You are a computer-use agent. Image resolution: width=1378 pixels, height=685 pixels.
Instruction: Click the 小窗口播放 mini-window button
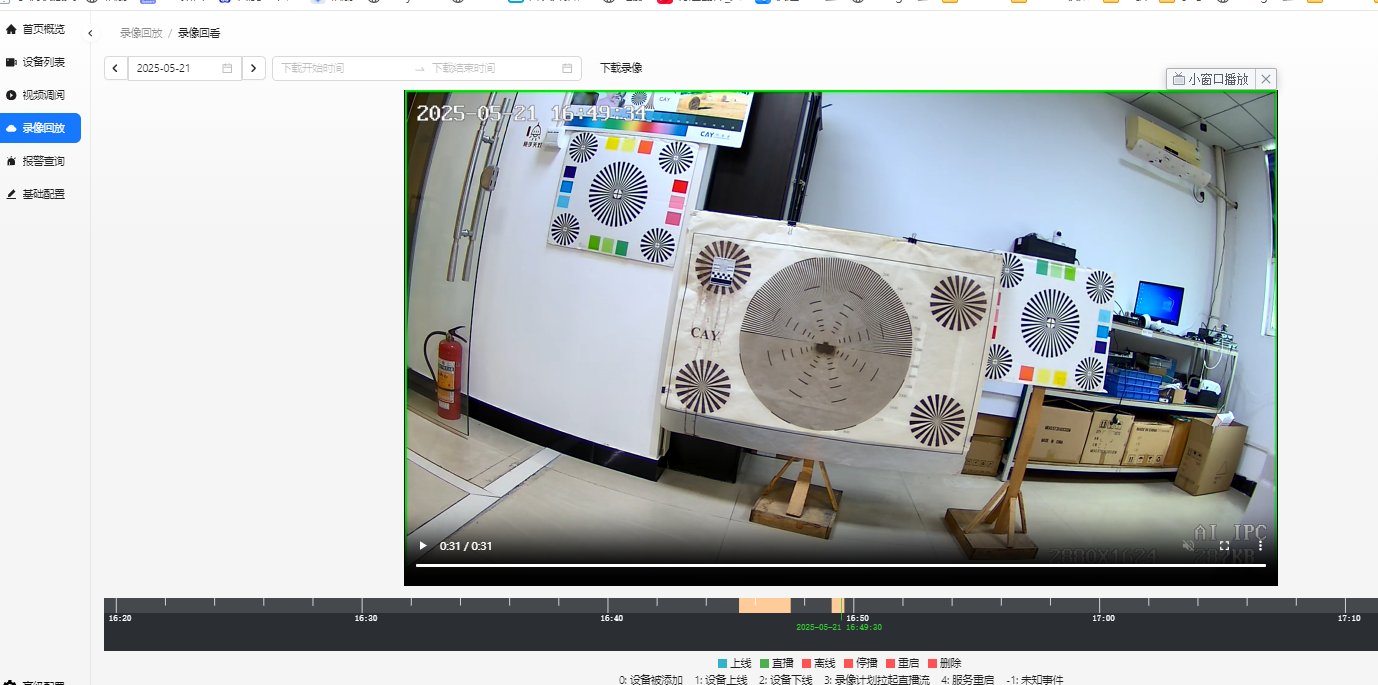[1211, 79]
